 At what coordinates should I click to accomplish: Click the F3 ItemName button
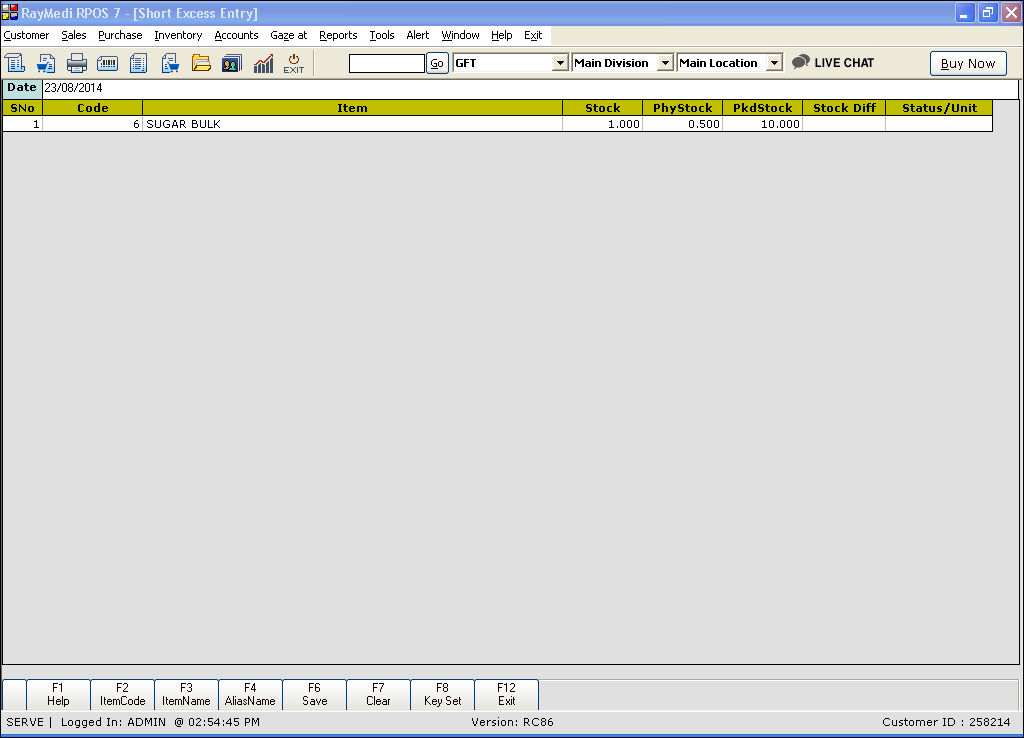186,694
